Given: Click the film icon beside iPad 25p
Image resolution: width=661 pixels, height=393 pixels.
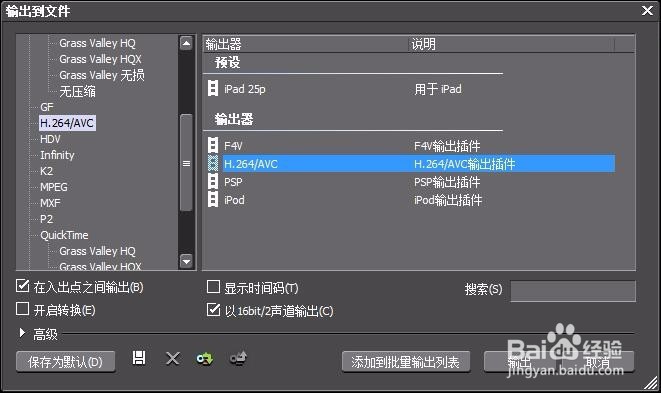Looking at the screenshot, I should point(213,89).
